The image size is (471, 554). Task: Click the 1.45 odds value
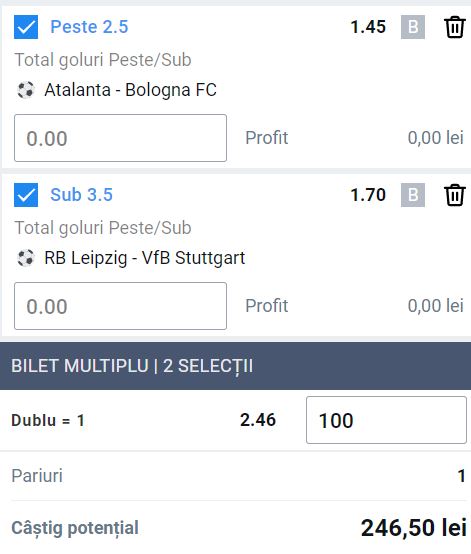pos(368,27)
